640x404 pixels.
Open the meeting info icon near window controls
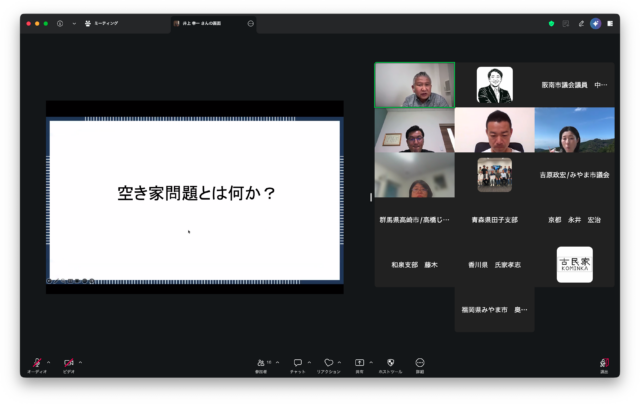coord(60,23)
